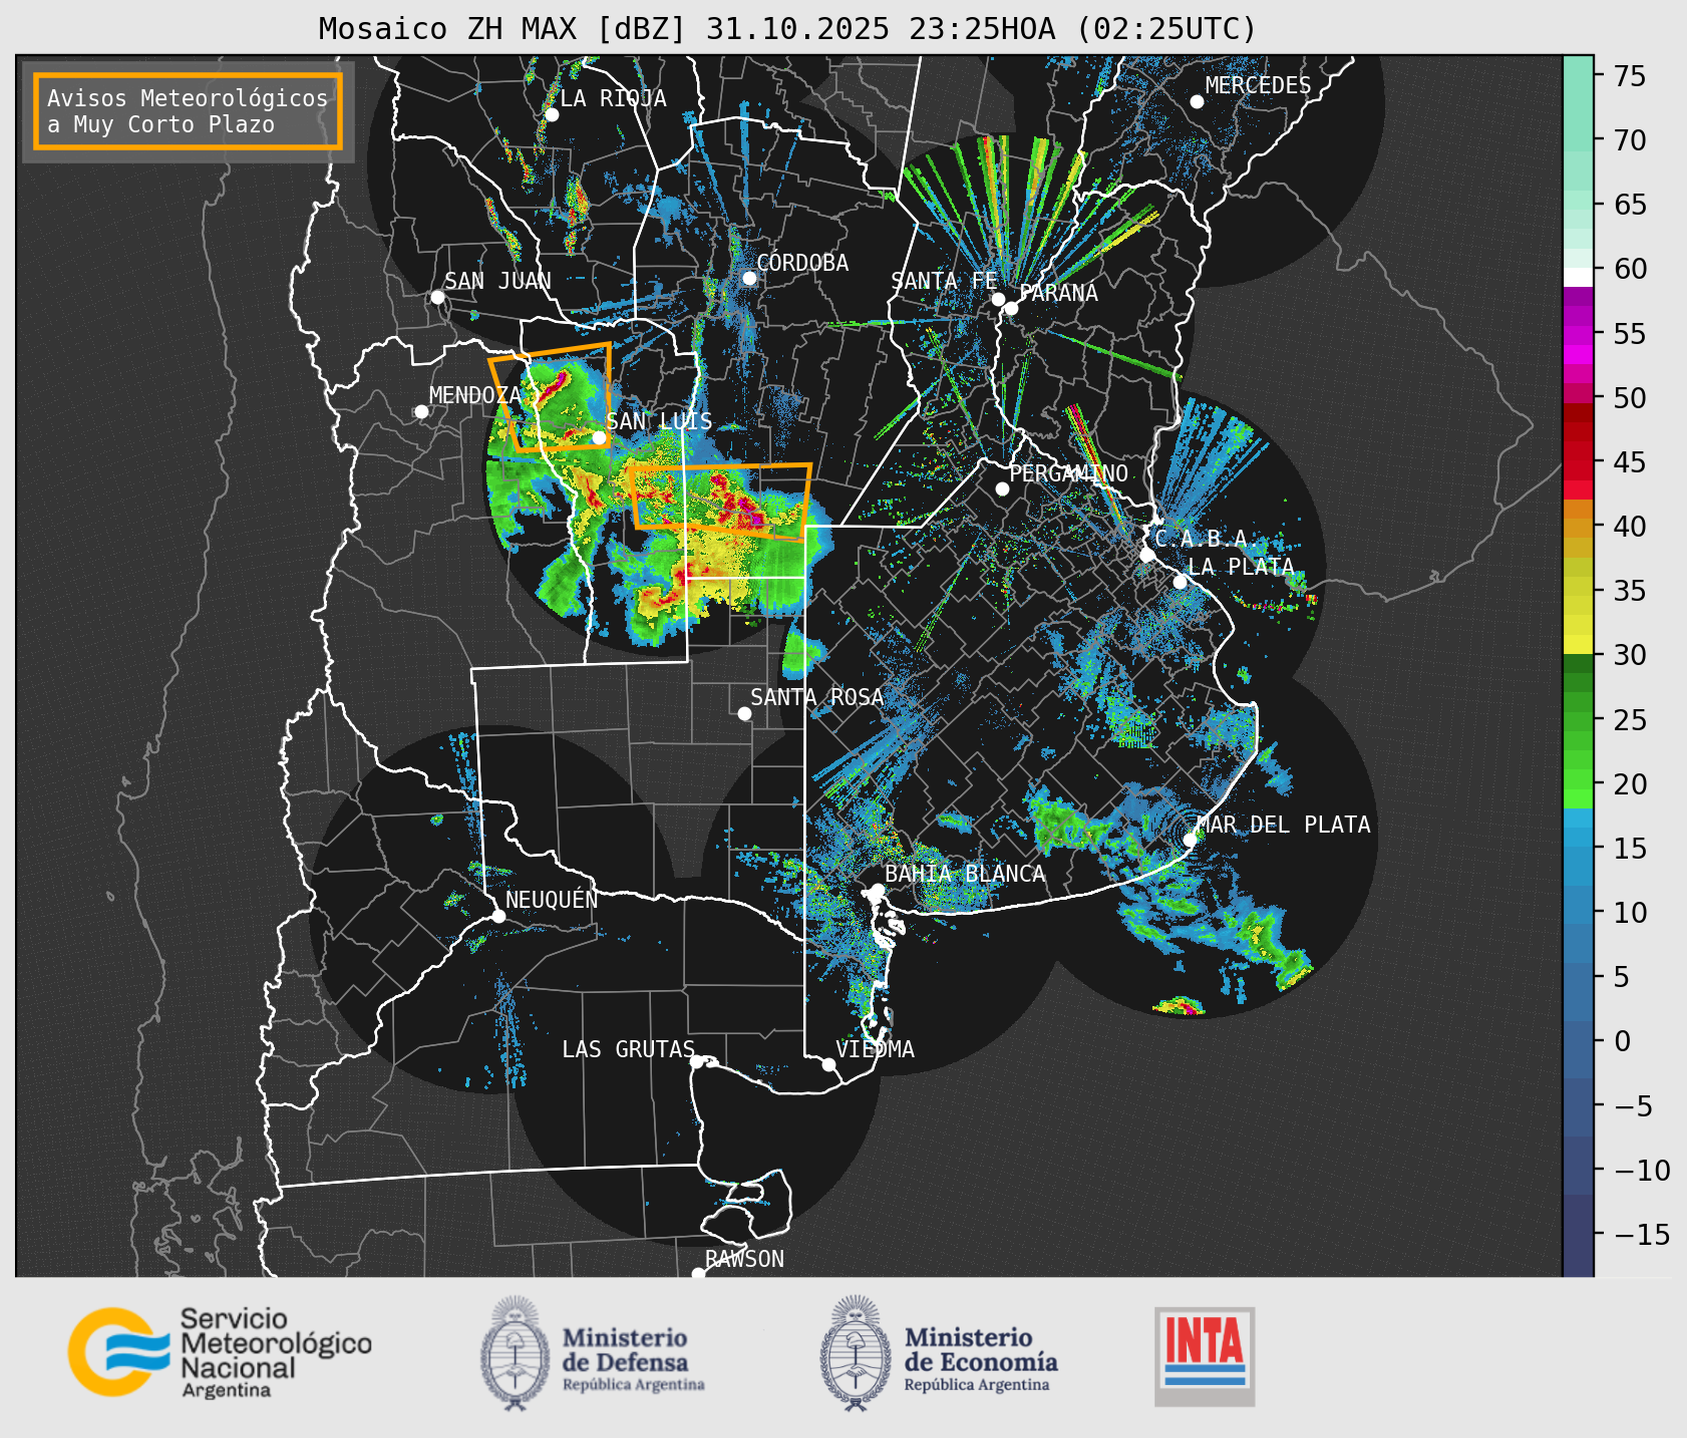
Task: Click the Santa Rosa city marker
Action: pyautogui.click(x=744, y=713)
